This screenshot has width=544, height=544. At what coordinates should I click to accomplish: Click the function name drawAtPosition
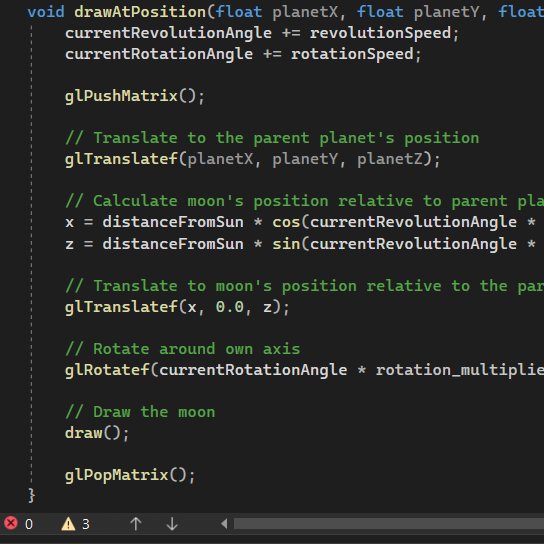pyautogui.click(x=141, y=12)
